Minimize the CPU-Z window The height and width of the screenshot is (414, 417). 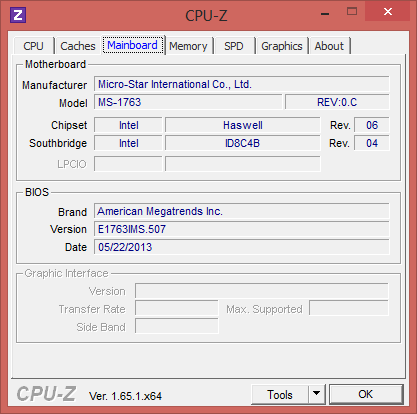pos(325,14)
